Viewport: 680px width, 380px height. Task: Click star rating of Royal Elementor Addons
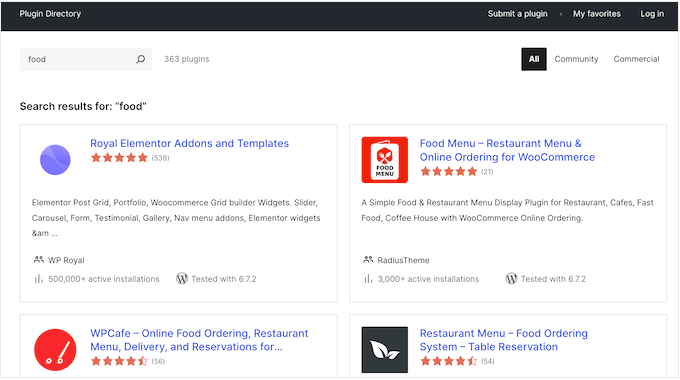pyautogui.click(x=119, y=158)
